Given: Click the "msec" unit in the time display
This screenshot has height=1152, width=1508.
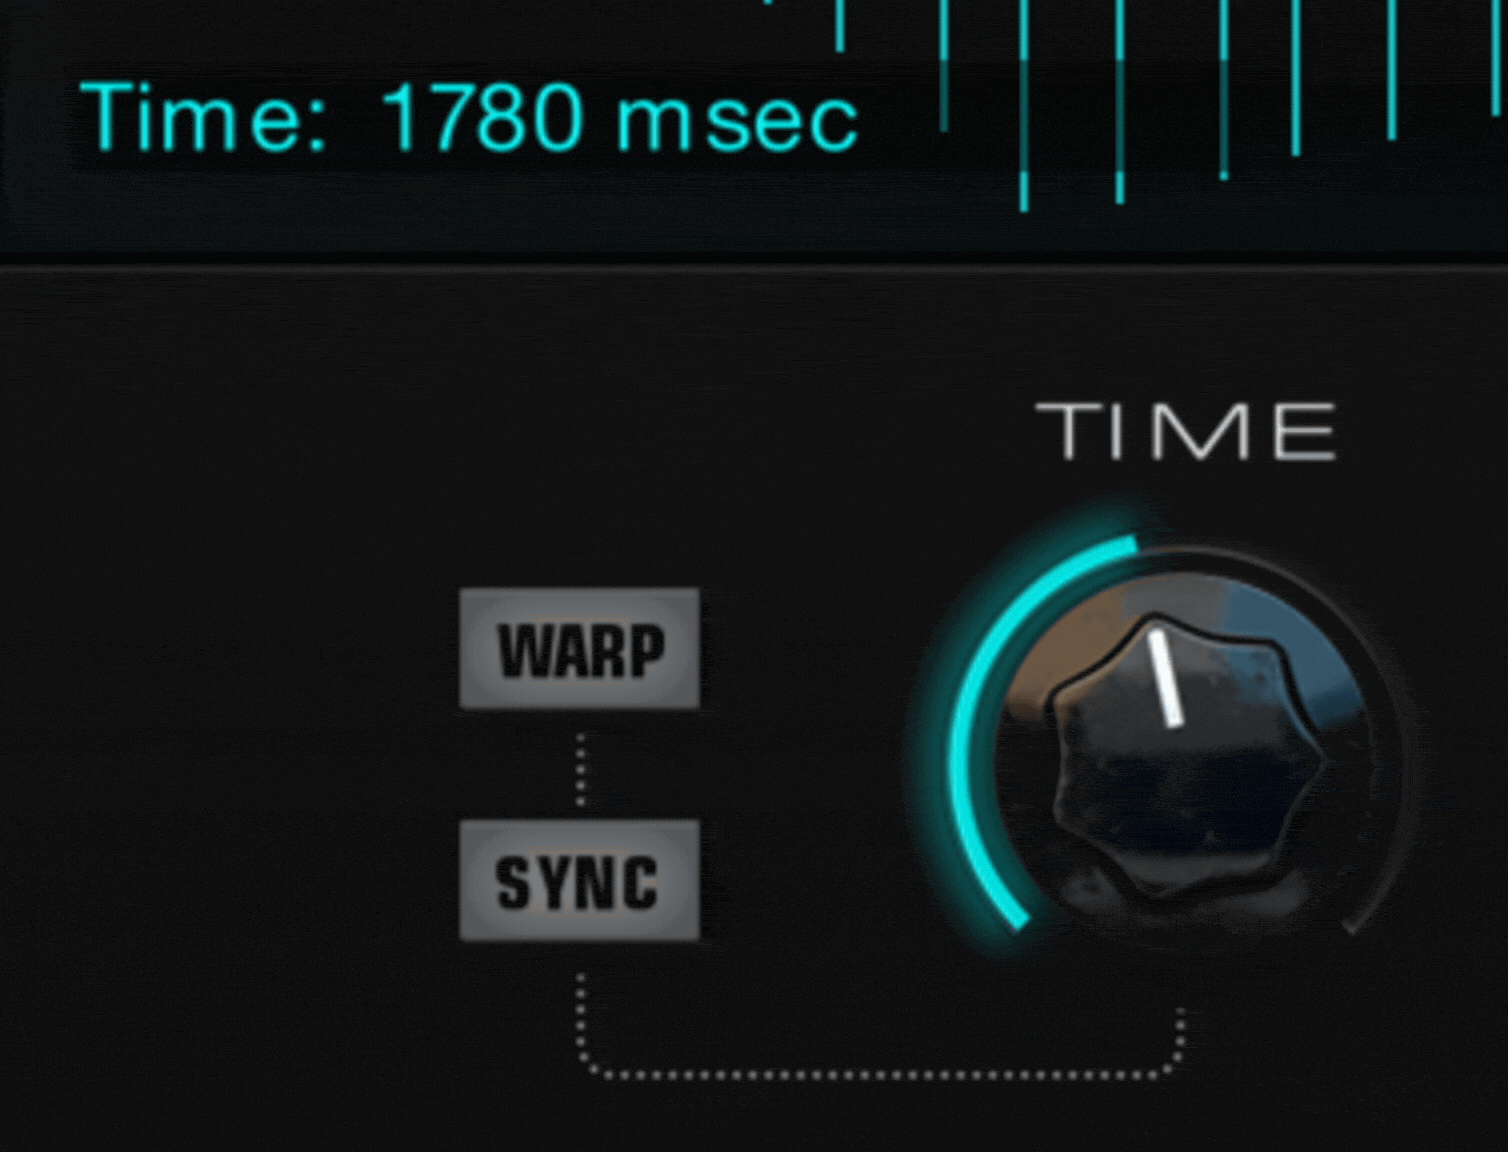Looking at the screenshot, I should coord(738,120).
